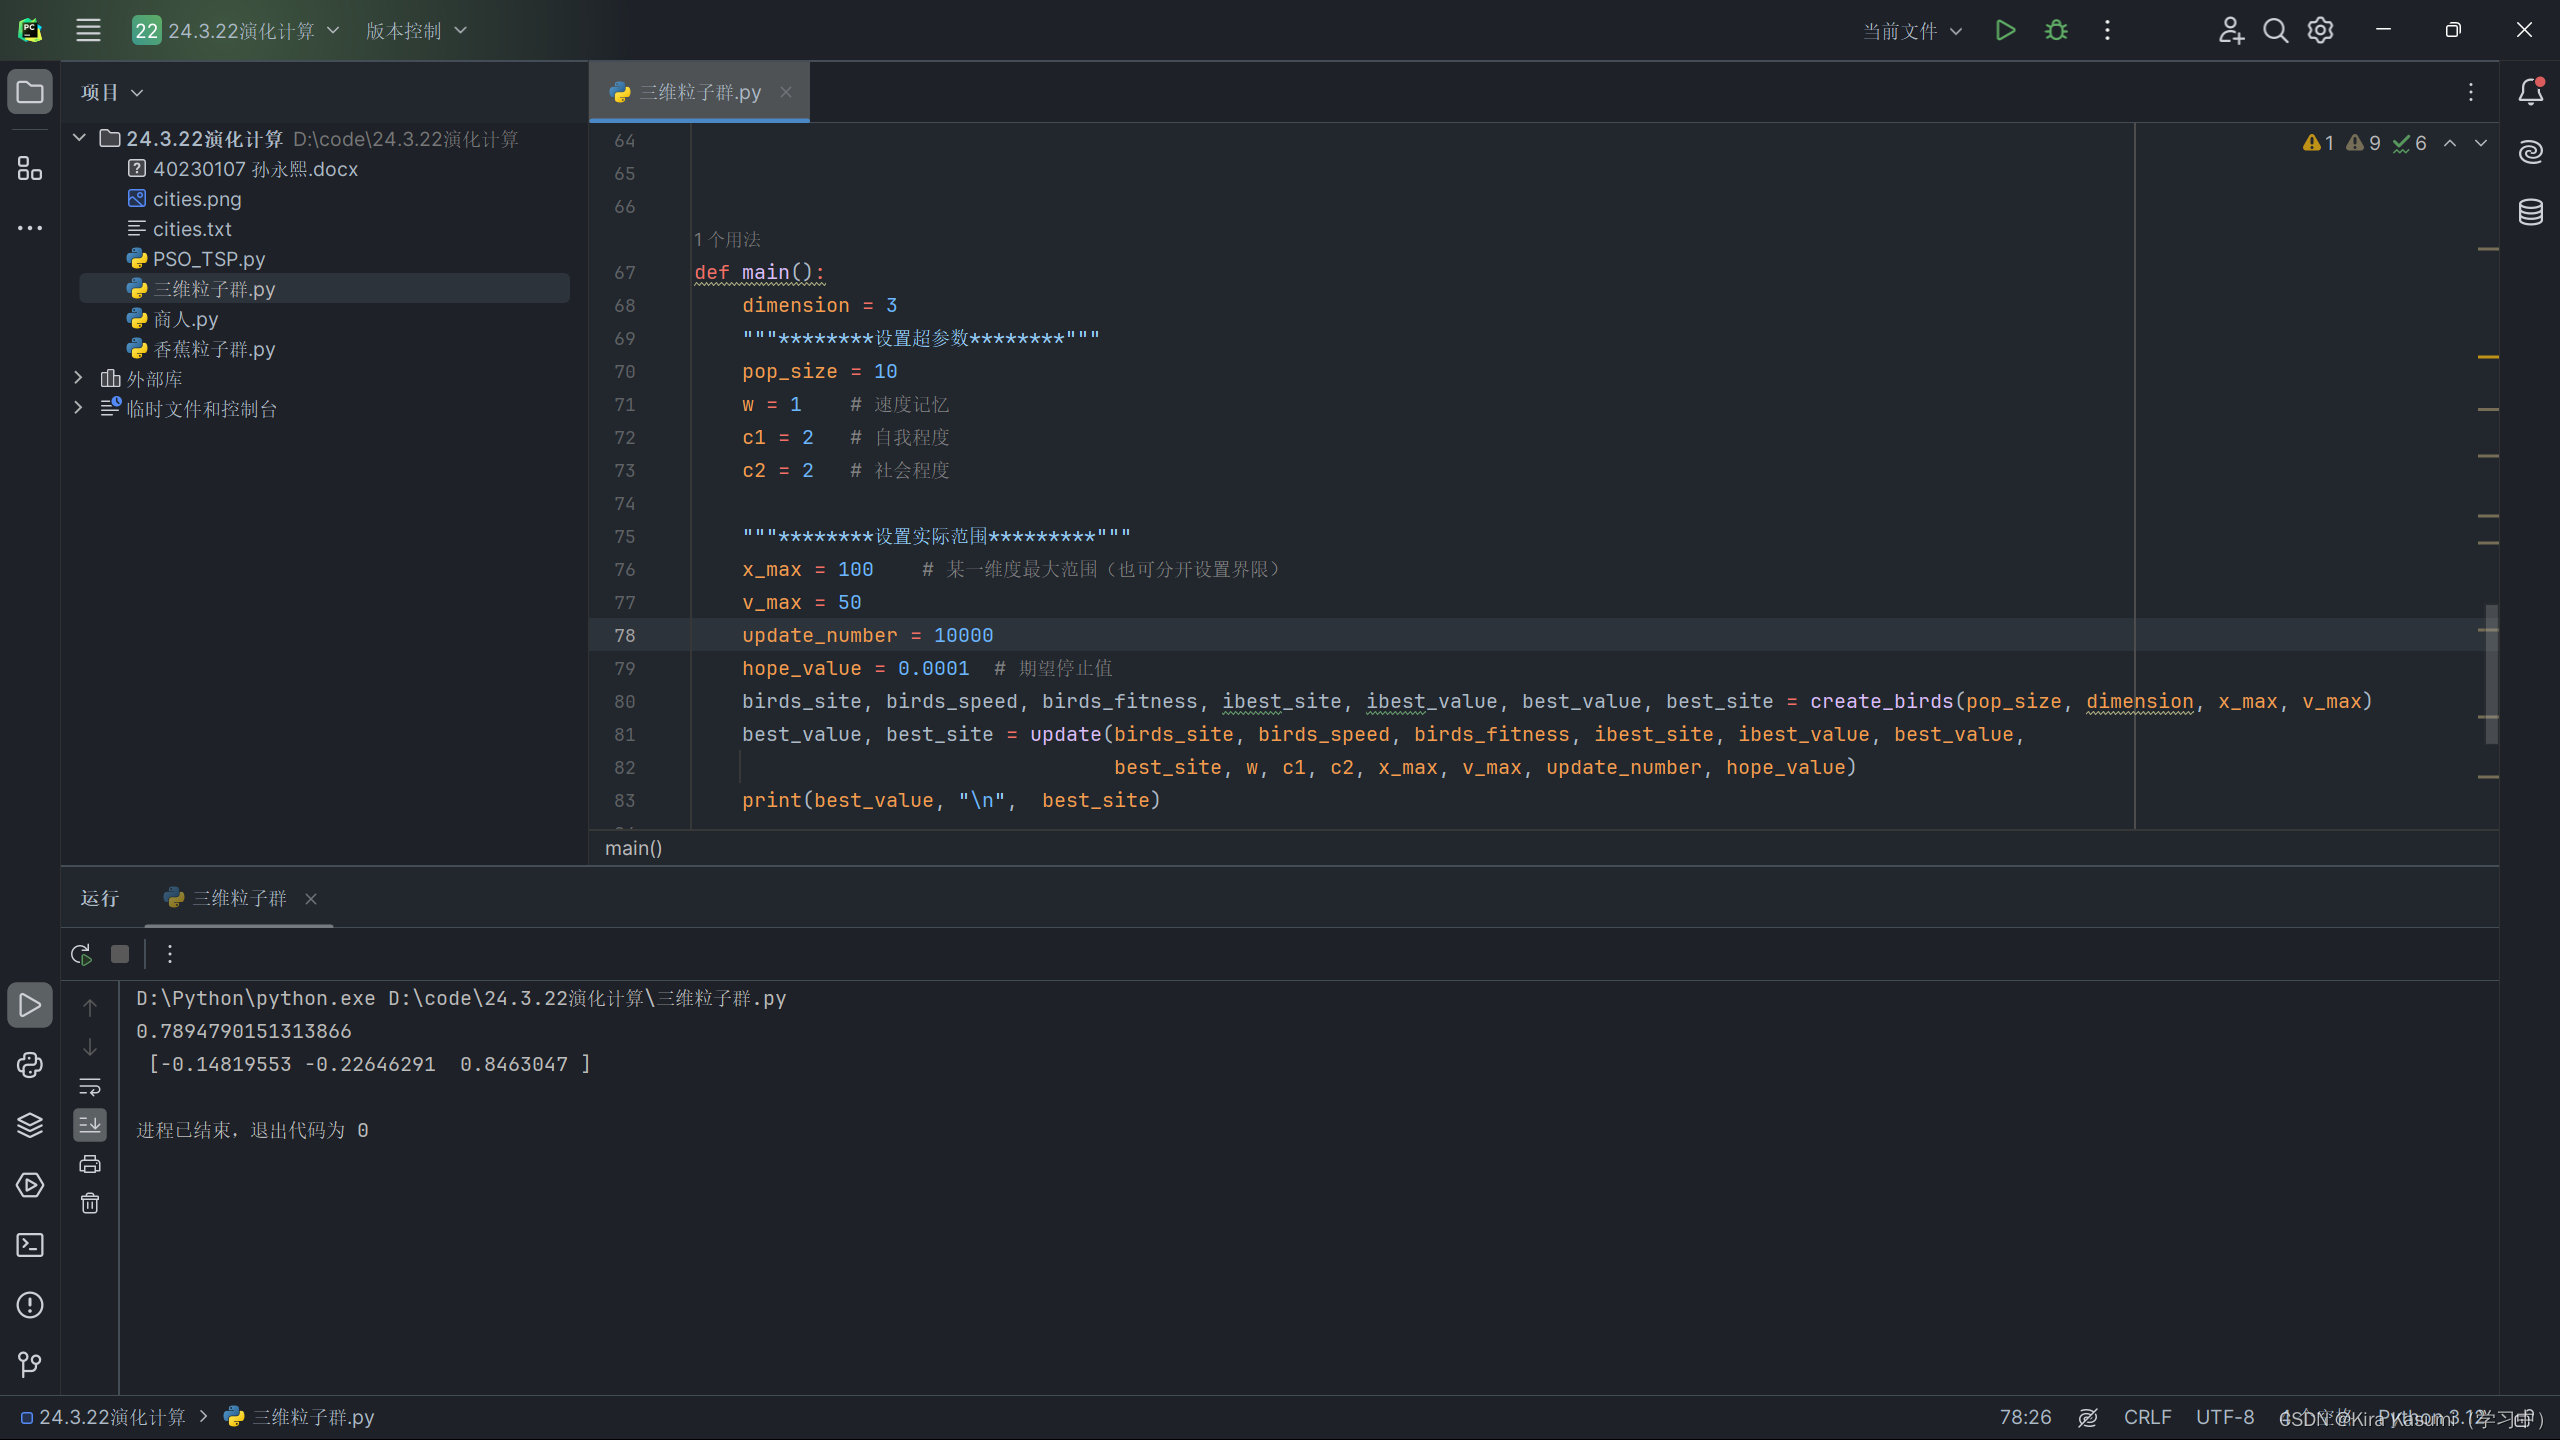Clear run console with trash icon
This screenshot has width=2560, height=1440.
pos(90,1203)
